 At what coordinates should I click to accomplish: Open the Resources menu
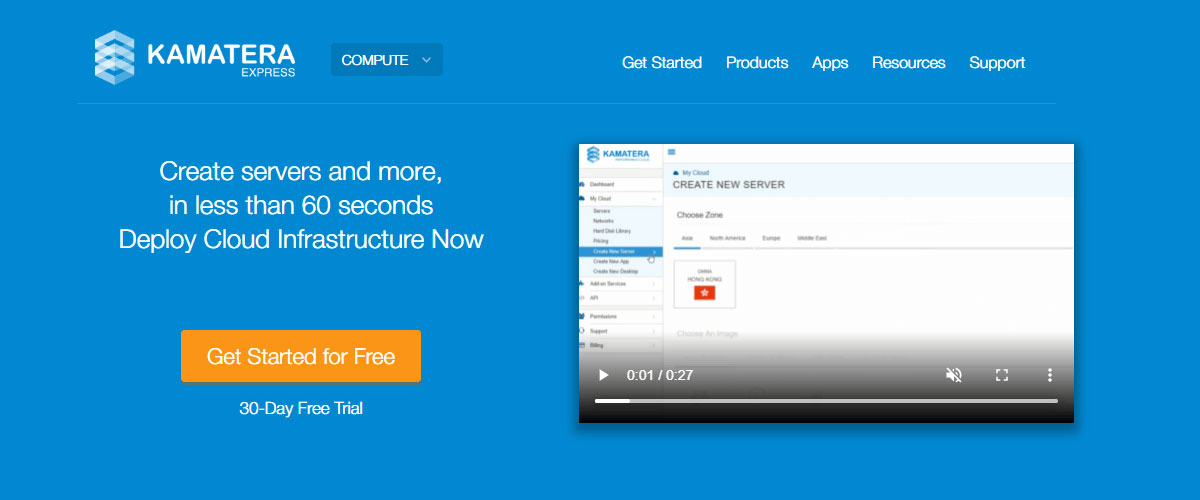[x=908, y=62]
